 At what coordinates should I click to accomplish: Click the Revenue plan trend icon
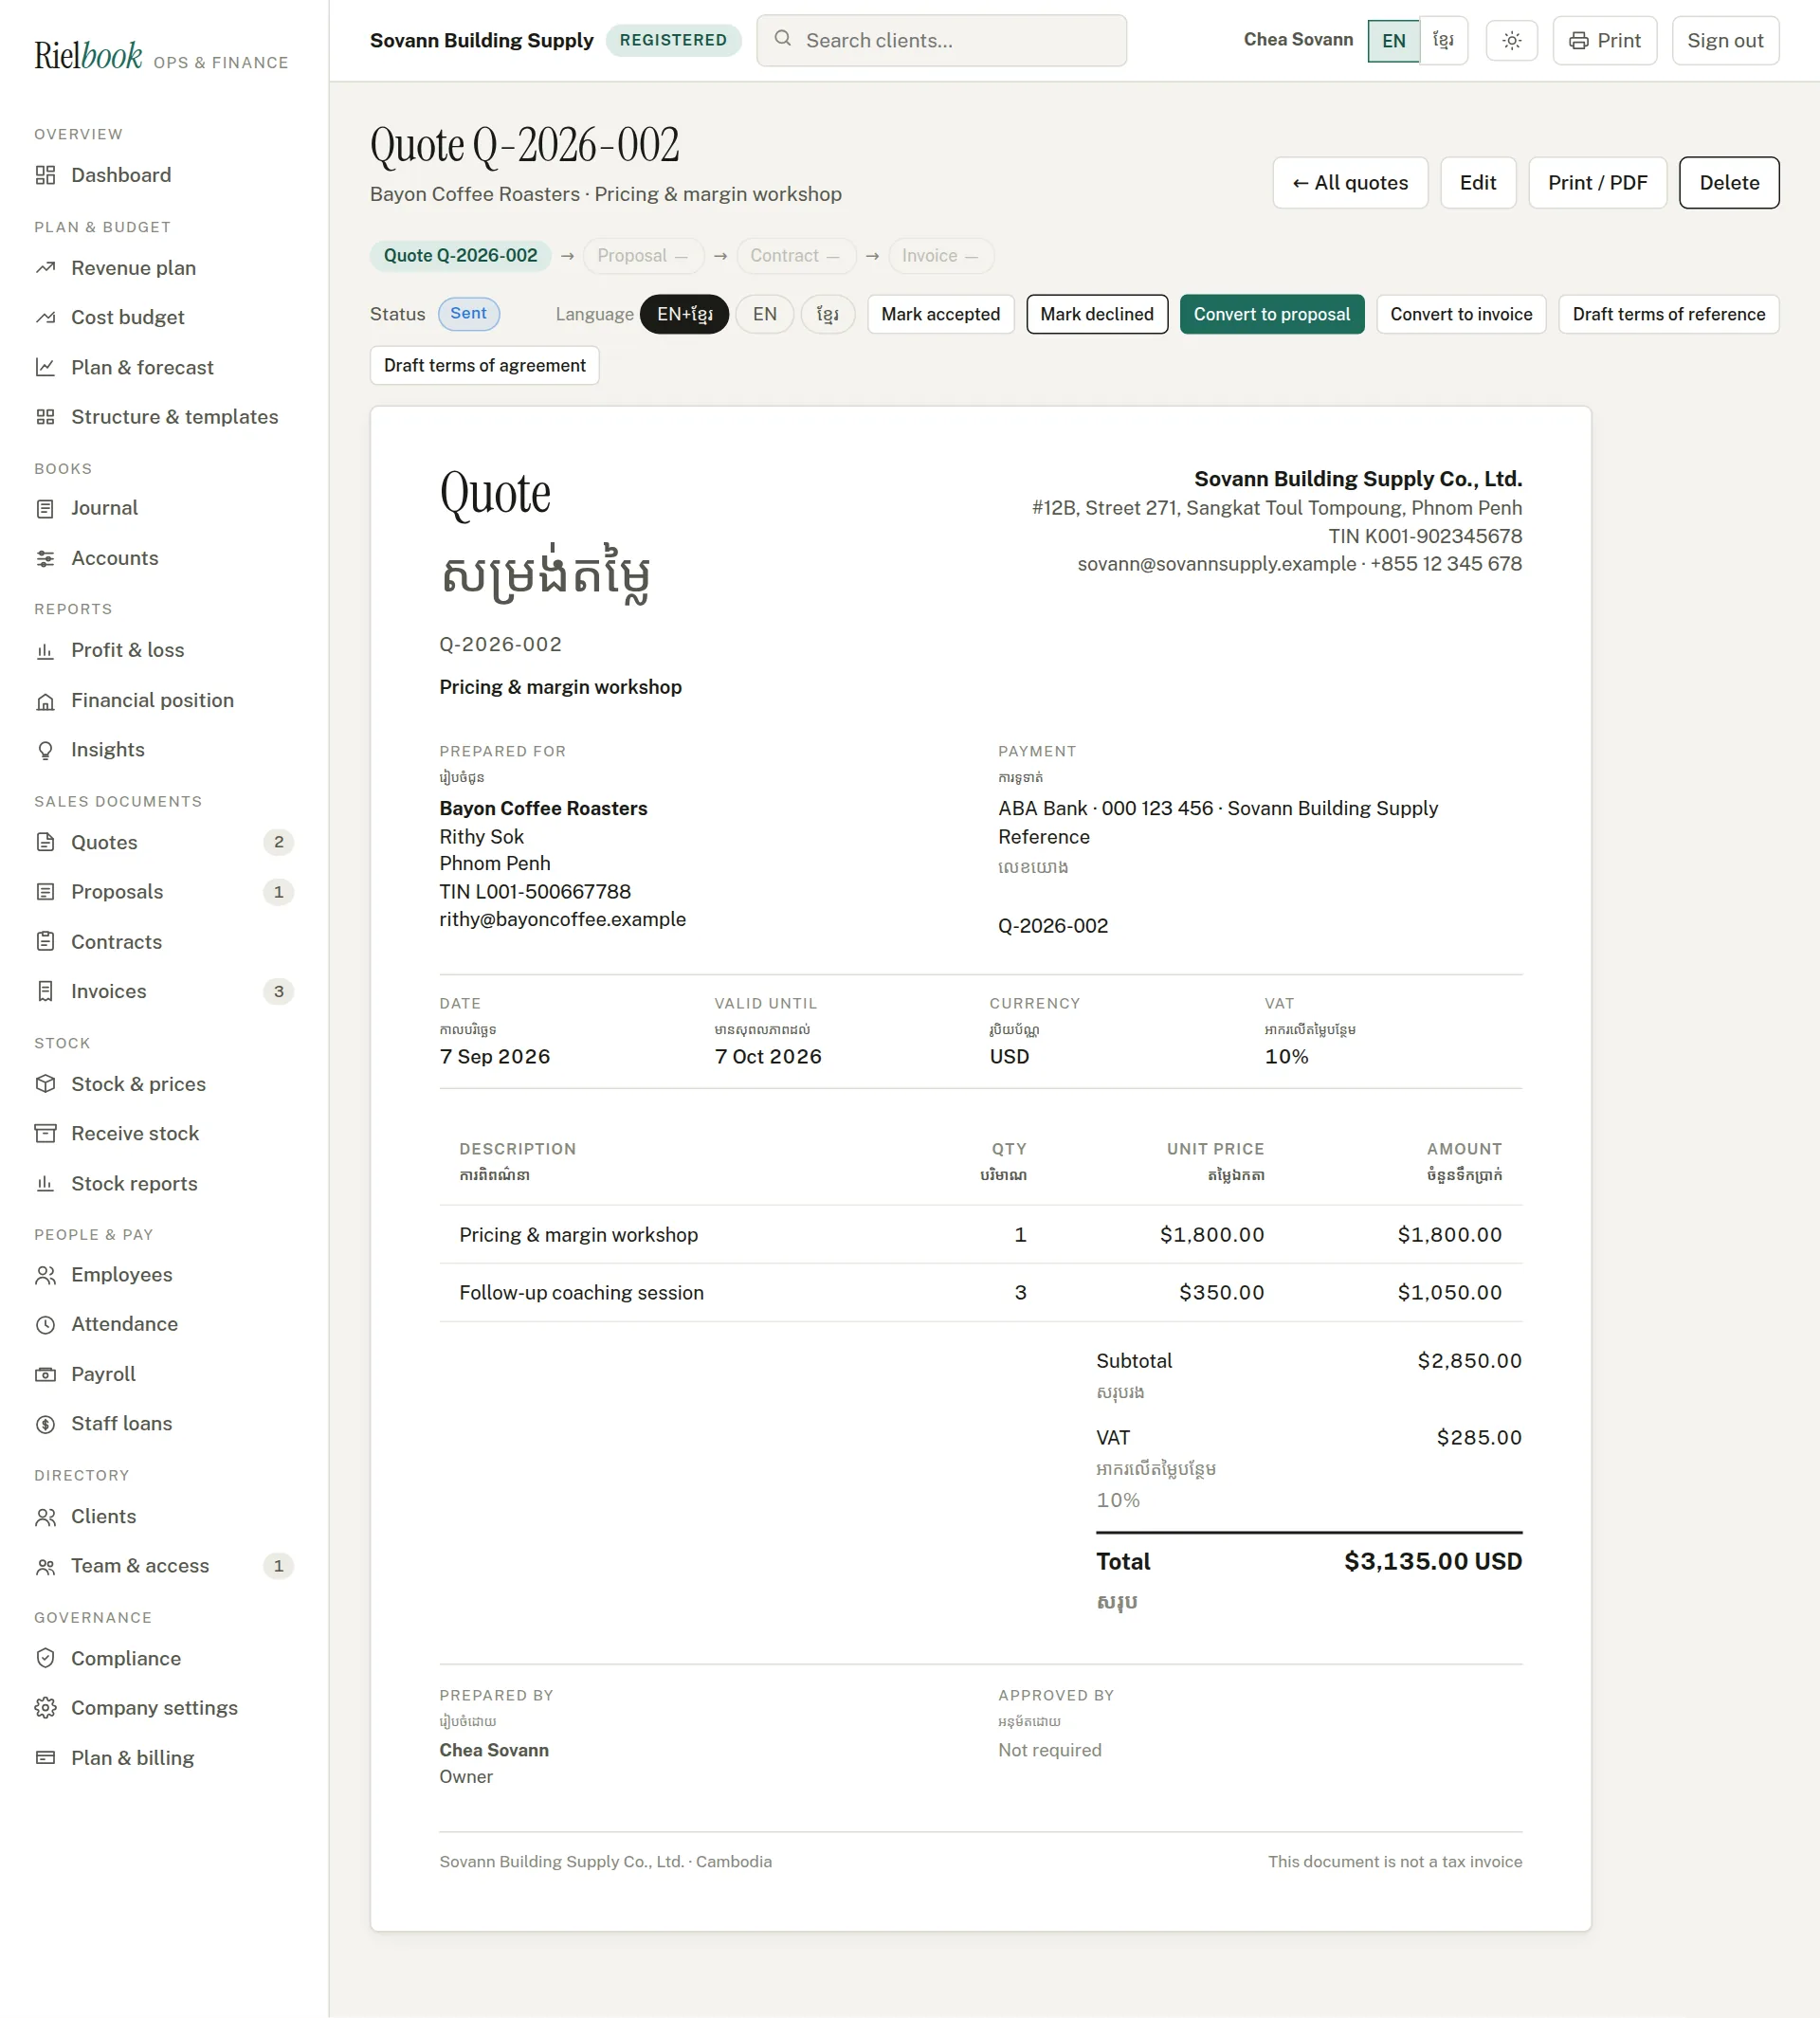[x=45, y=268]
